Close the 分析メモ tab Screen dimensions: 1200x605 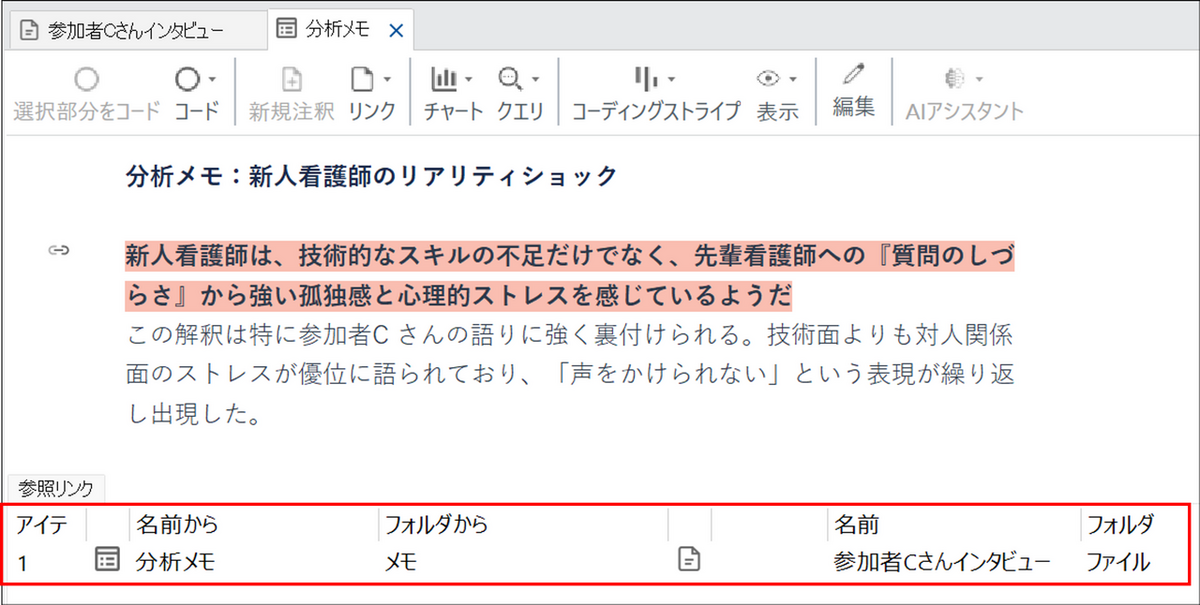click(395, 30)
